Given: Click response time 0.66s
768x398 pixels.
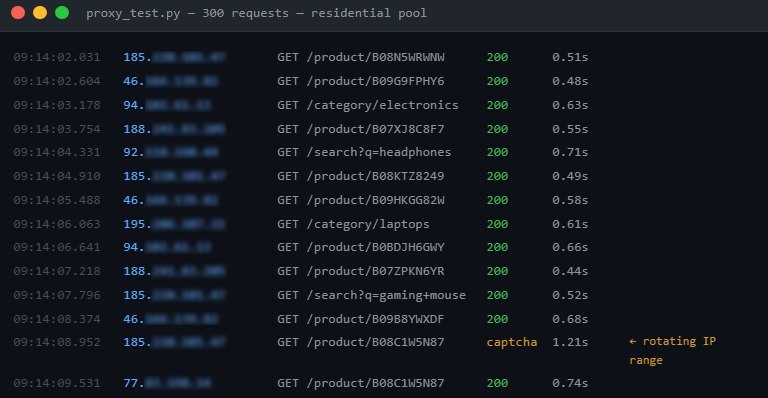Looking at the screenshot, I should (570, 247).
